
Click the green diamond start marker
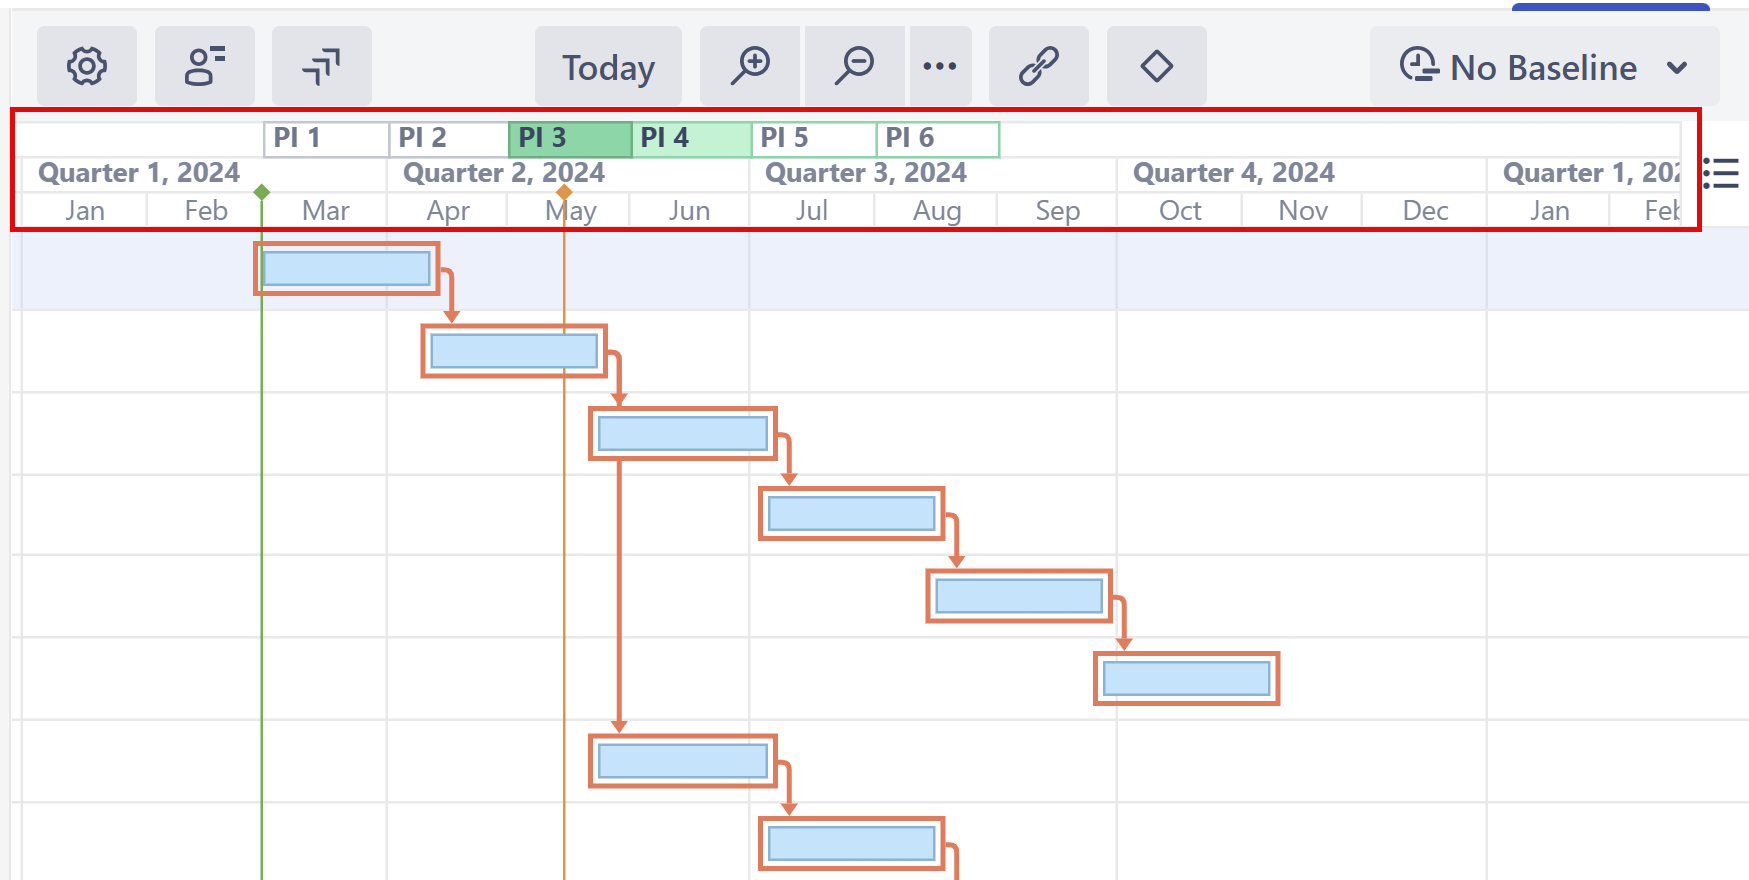(262, 191)
